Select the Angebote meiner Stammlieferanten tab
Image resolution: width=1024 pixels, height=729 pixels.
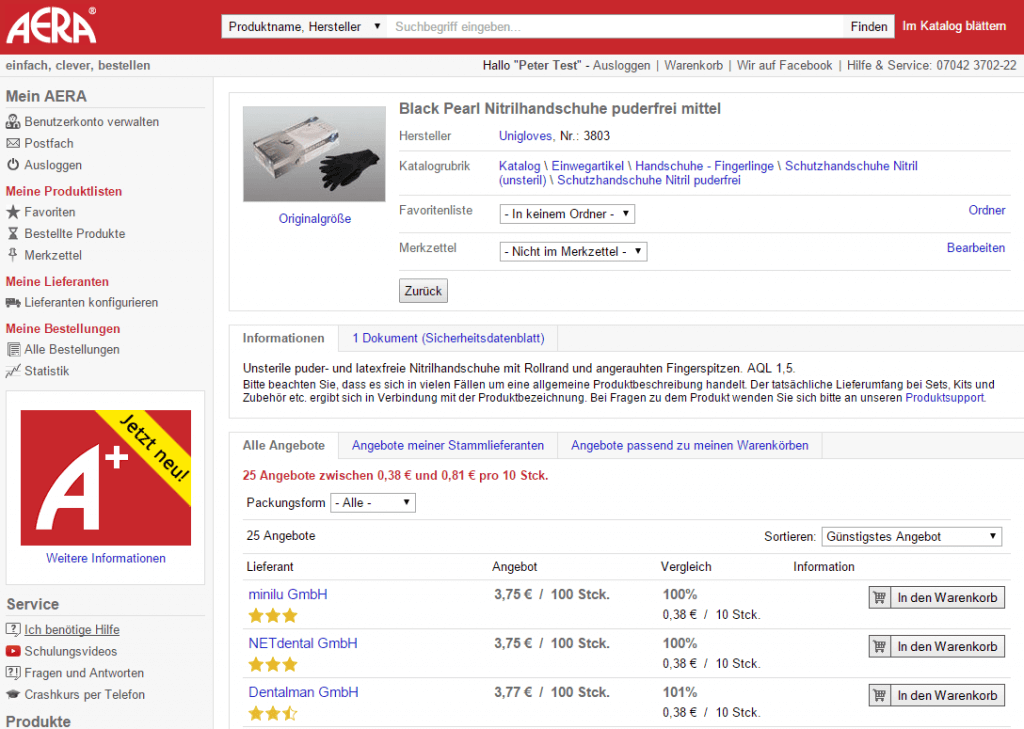click(448, 445)
